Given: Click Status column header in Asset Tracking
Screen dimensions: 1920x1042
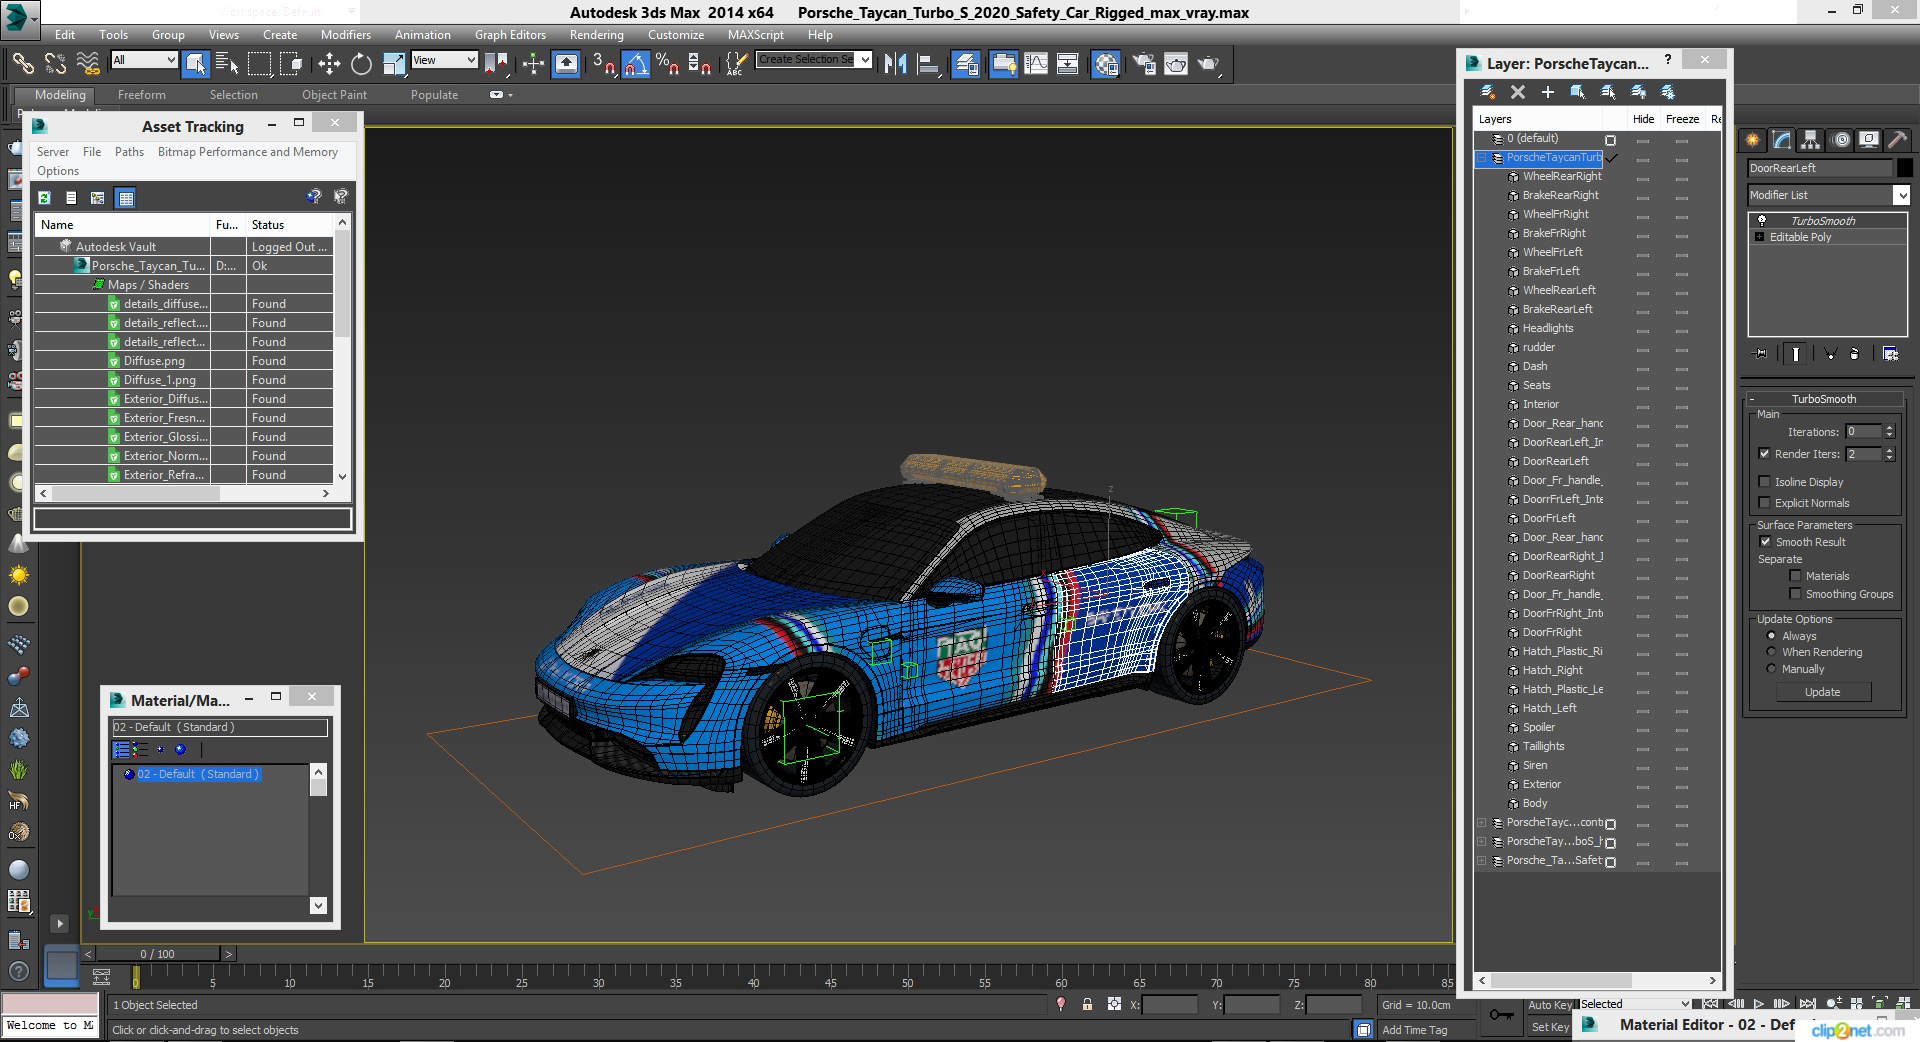Looking at the screenshot, I should [289, 225].
